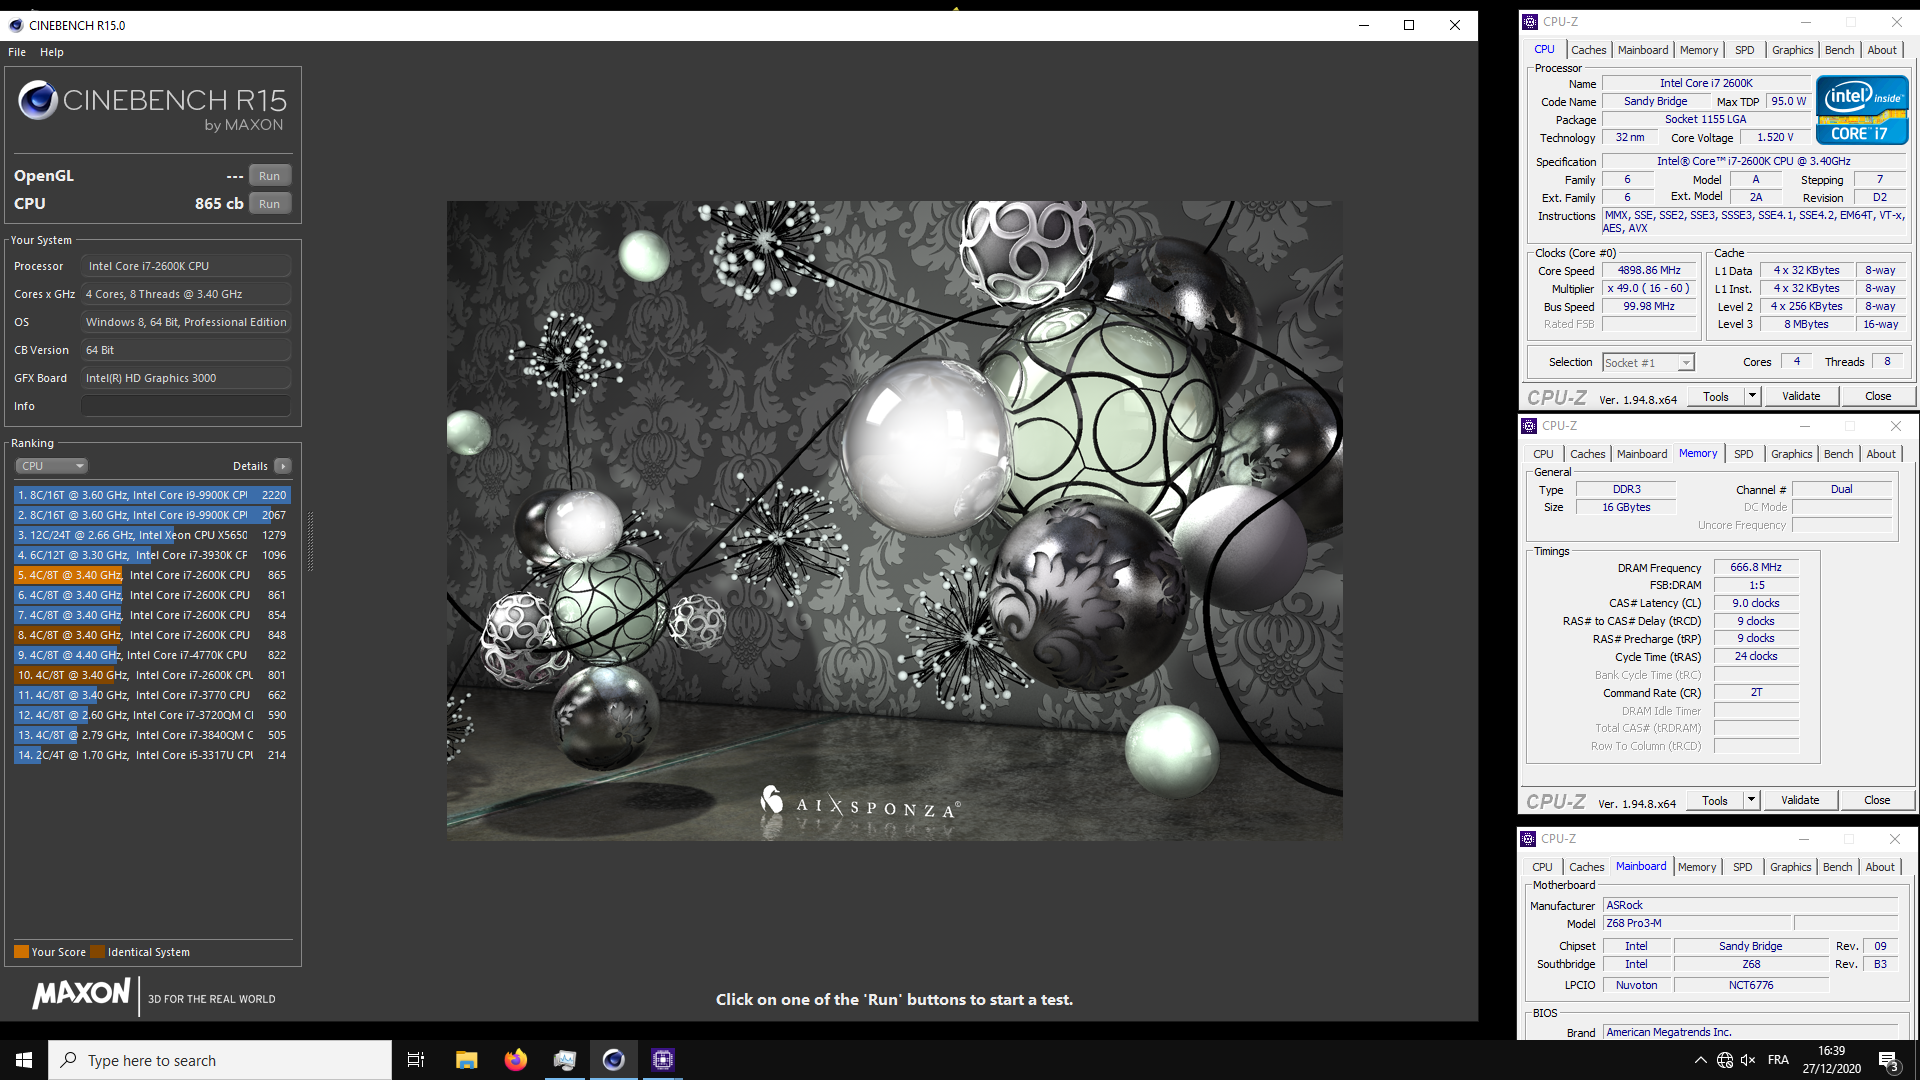This screenshot has height=1080, width=1920.
Task: Click the Your Score orange swatch
Action: pyautogui.click(x=21, y=952)
